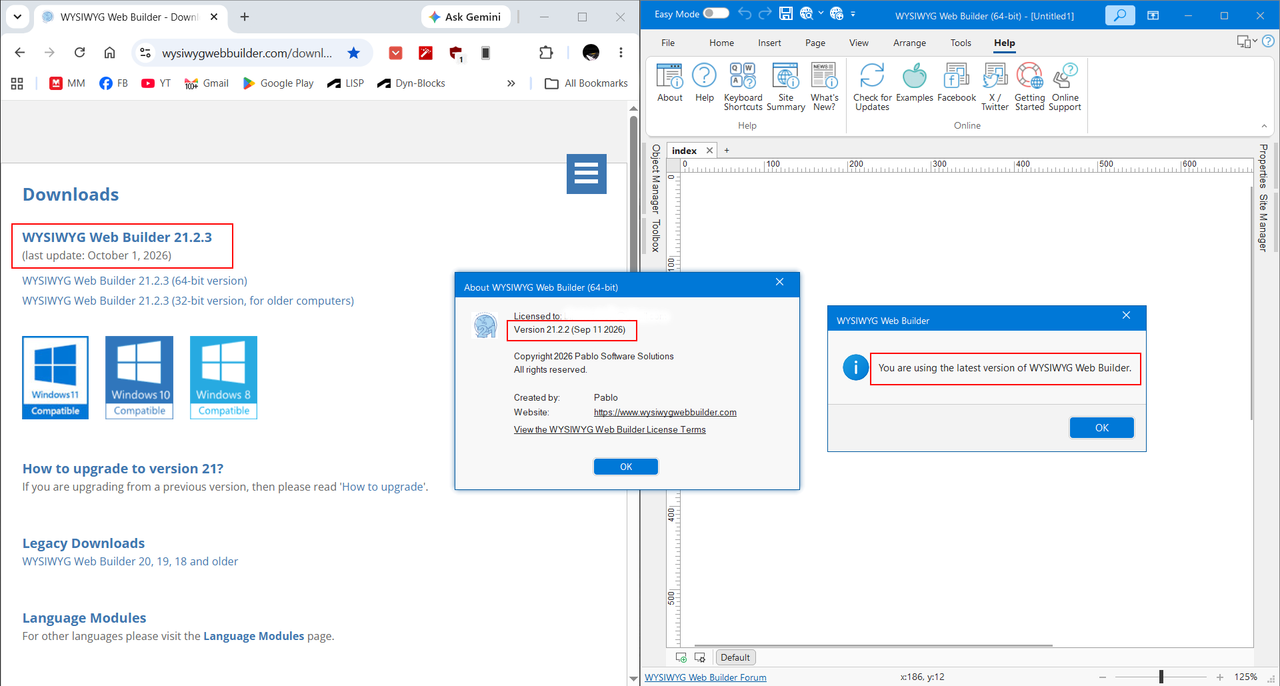
Task: Click OK in the About dialog
Action: 626,467
